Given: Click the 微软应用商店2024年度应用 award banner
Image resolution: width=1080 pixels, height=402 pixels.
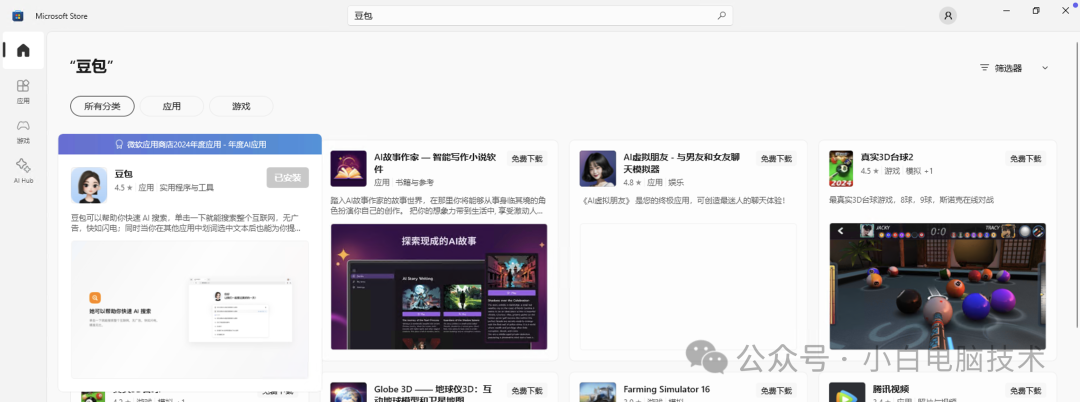Looking at the screenshot, I should 190,145.
